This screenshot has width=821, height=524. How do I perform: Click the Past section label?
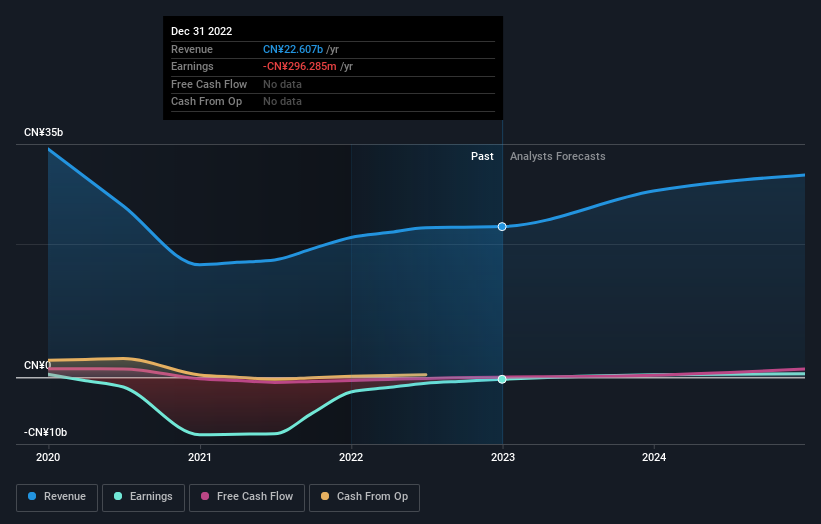(482, 157)
